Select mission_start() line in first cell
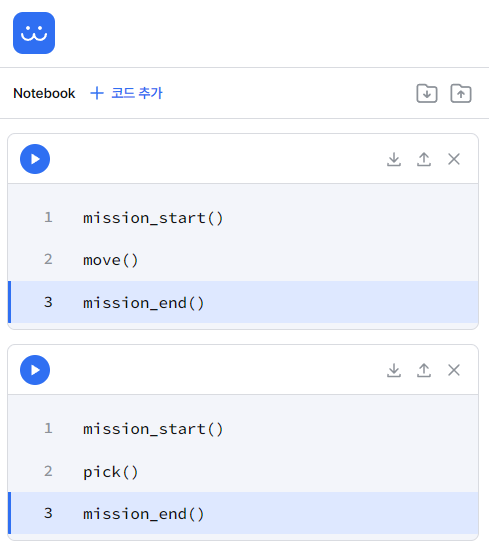The width and height of the screenshot is (489, 547). click(243, 218)
